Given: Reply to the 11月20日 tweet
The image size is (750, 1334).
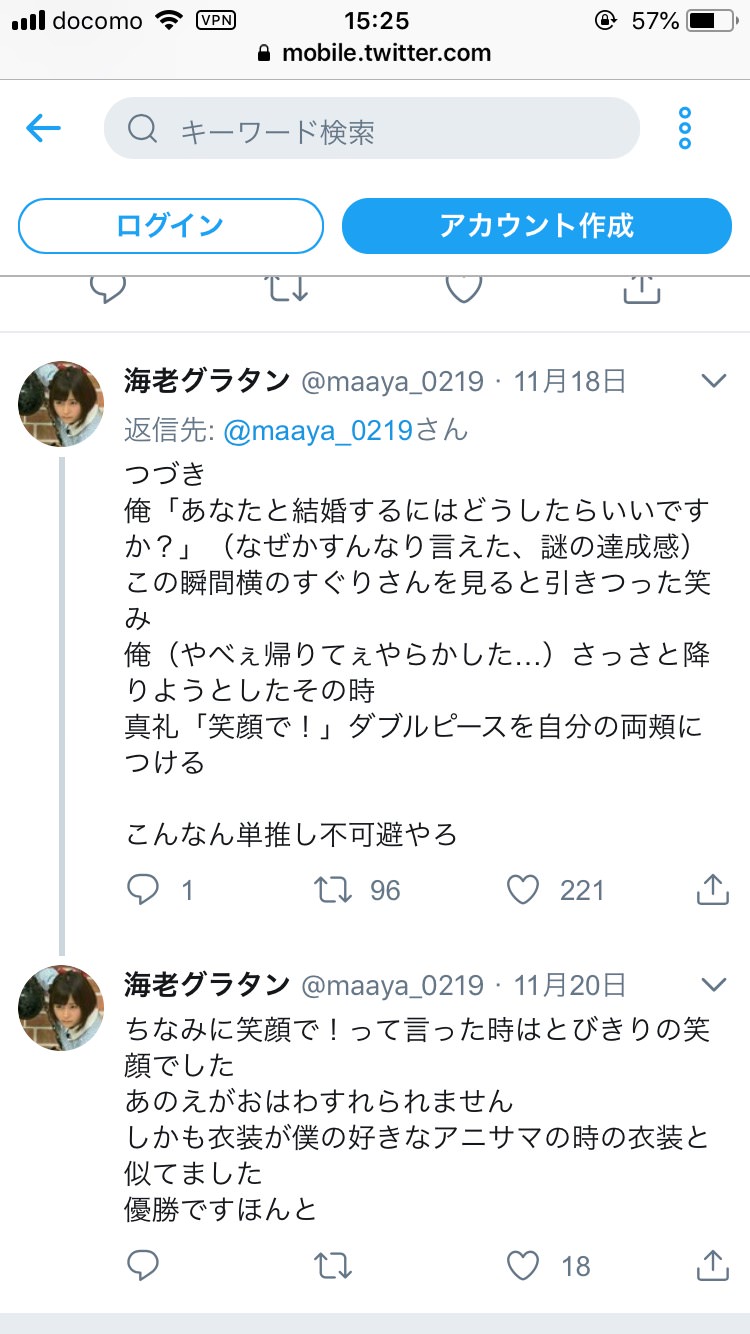Looking at the screenshot, I should pos(144,1266).
